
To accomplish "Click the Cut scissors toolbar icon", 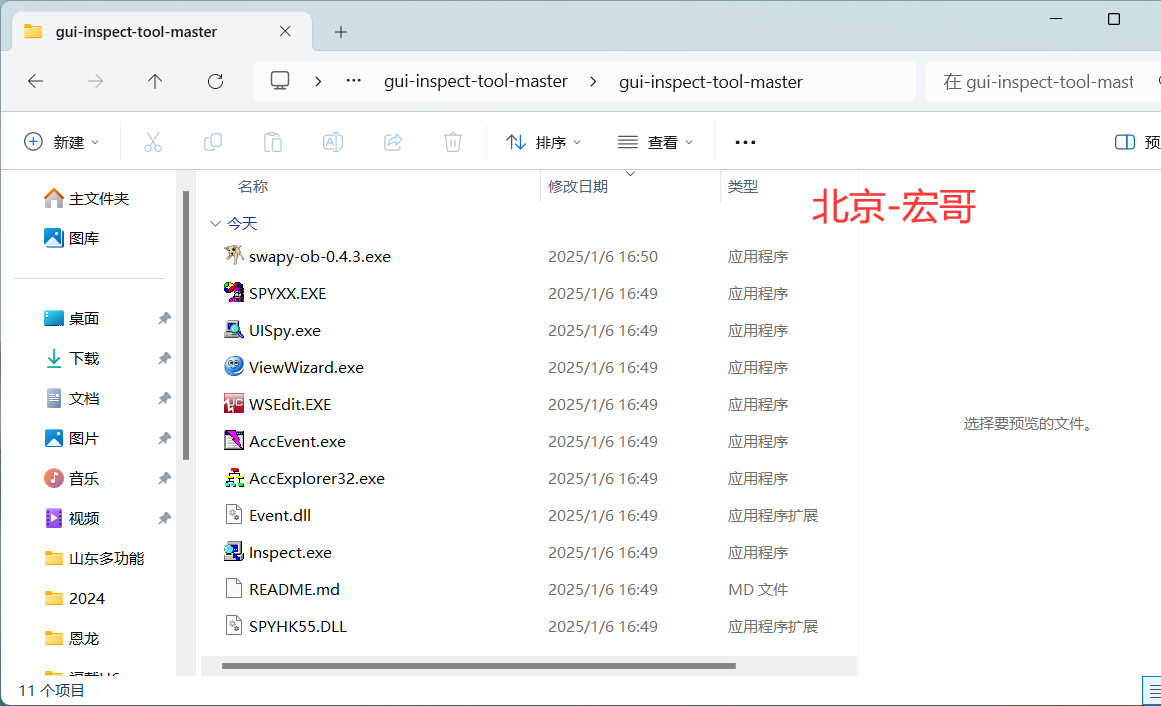I will coord(153,142).
